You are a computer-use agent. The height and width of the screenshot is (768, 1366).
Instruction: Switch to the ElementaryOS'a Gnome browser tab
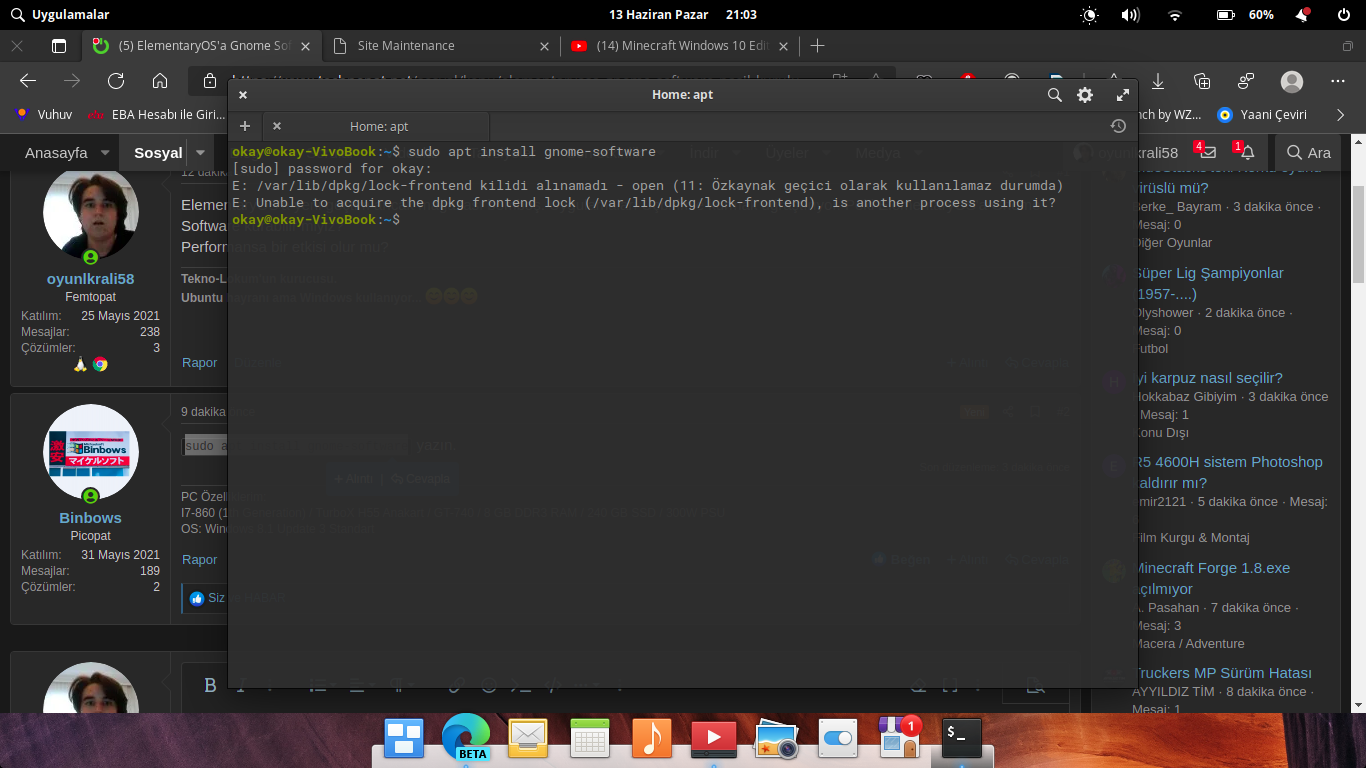(203, 45)
